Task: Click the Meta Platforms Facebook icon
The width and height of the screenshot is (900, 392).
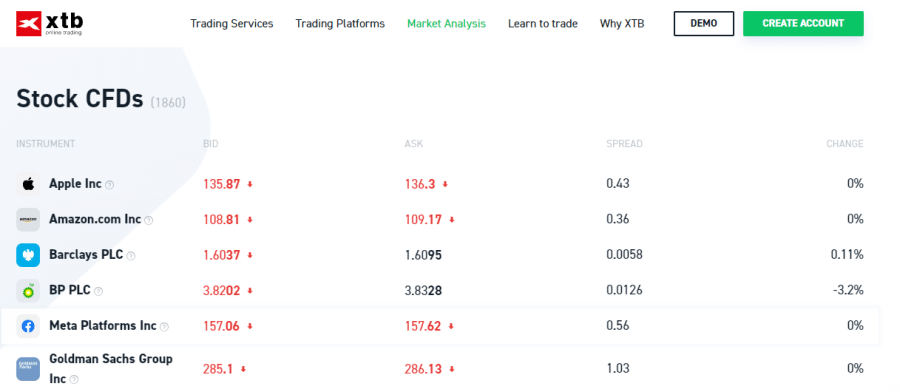Action: (x=28, y=327)
